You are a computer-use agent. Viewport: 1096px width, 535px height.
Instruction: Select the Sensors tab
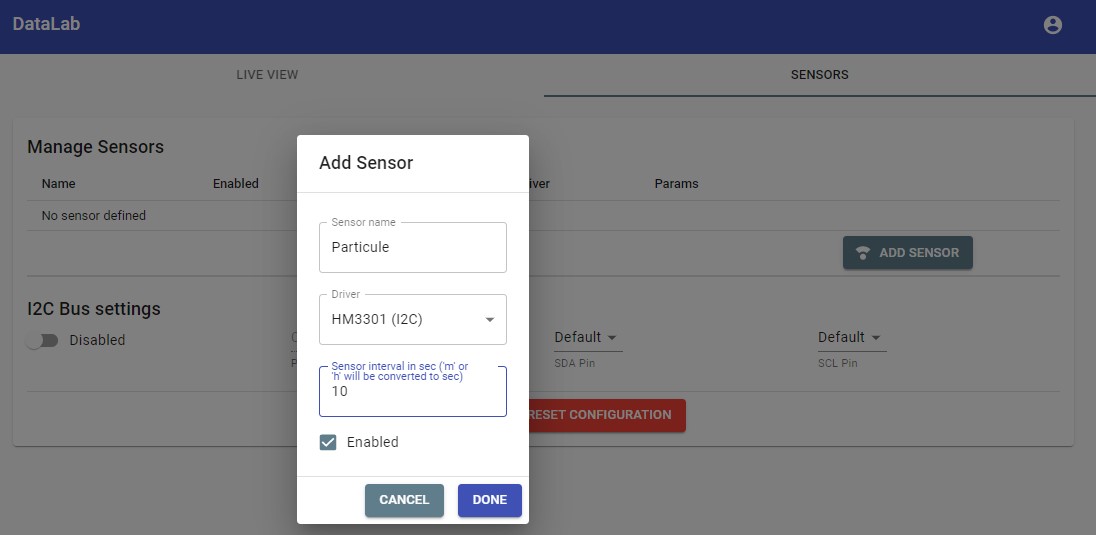(x=819, y=75)
